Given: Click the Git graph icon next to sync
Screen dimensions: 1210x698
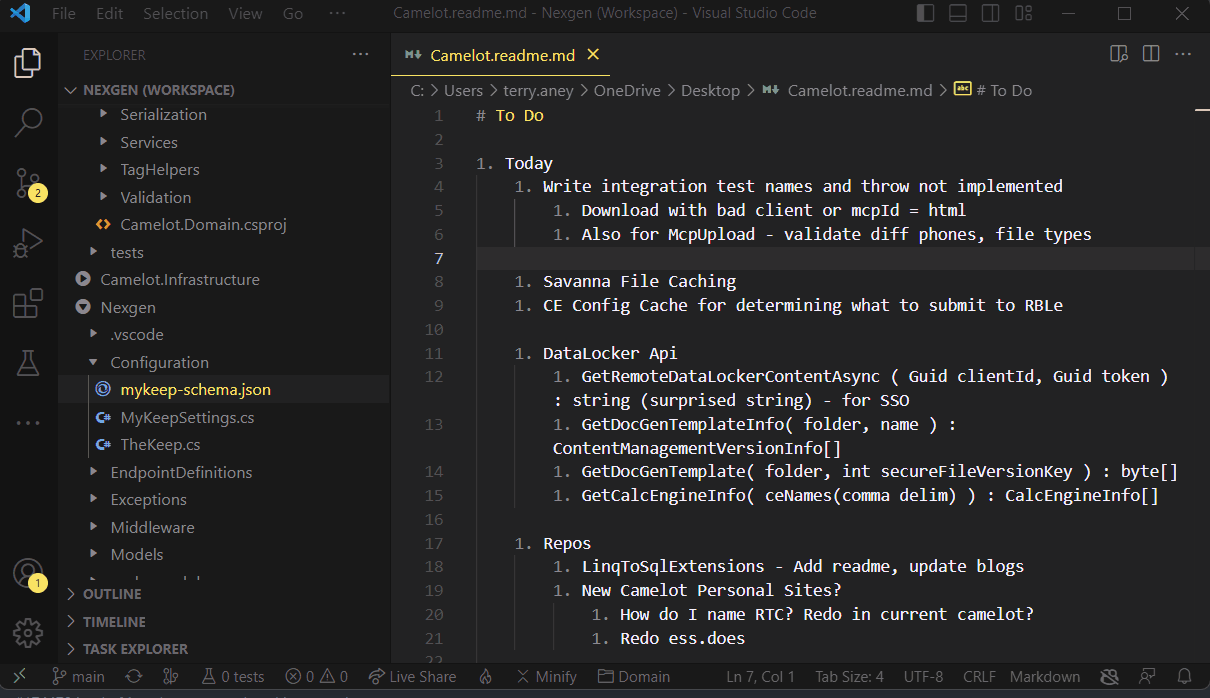Looking at the screenshot, I should pos(170,677).
